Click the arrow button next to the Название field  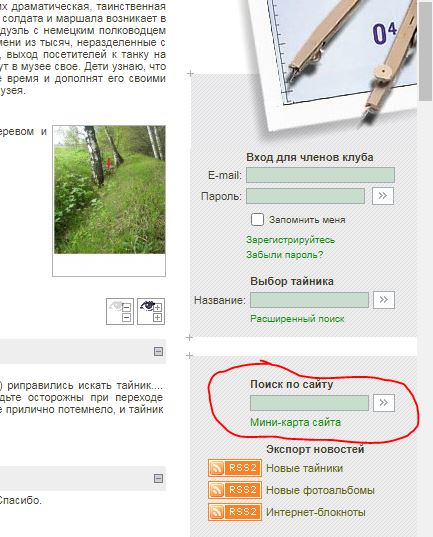click(384, 300)
